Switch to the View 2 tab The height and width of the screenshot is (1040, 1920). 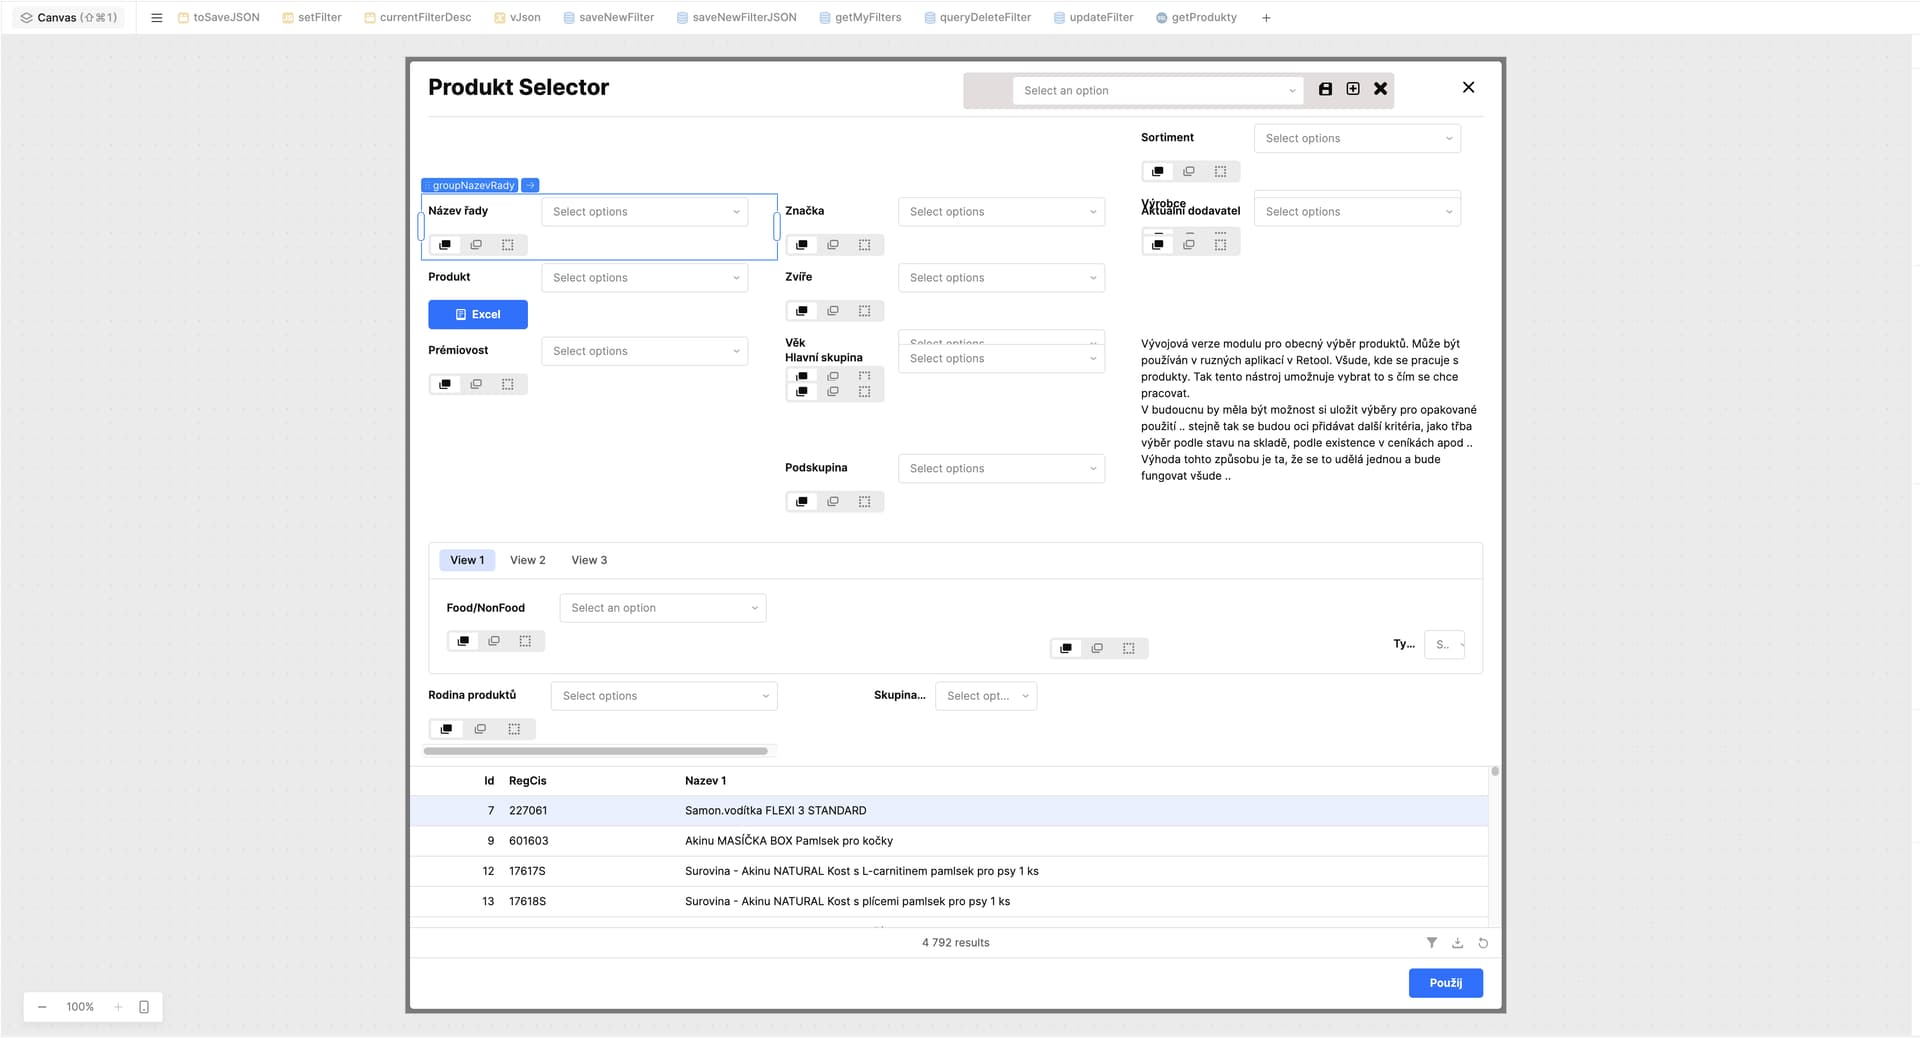tap(527, 561)
